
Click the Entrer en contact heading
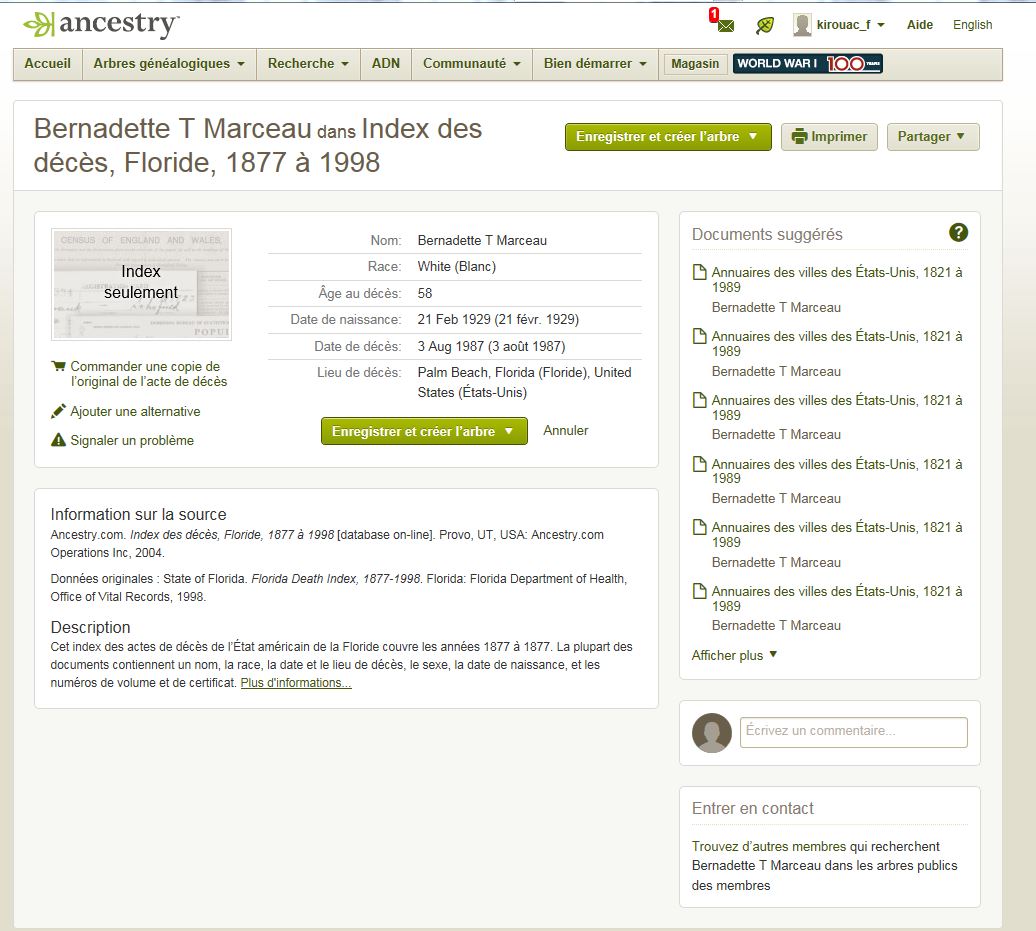coord(753,808)
